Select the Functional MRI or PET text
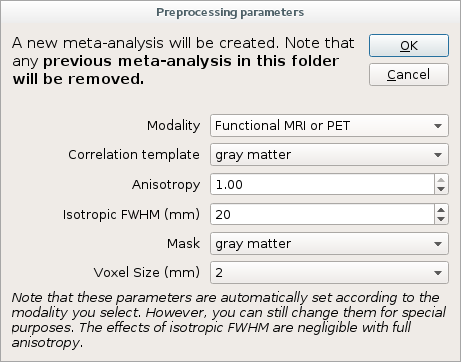Screen dimensions: 461x362 click(282, 126)
